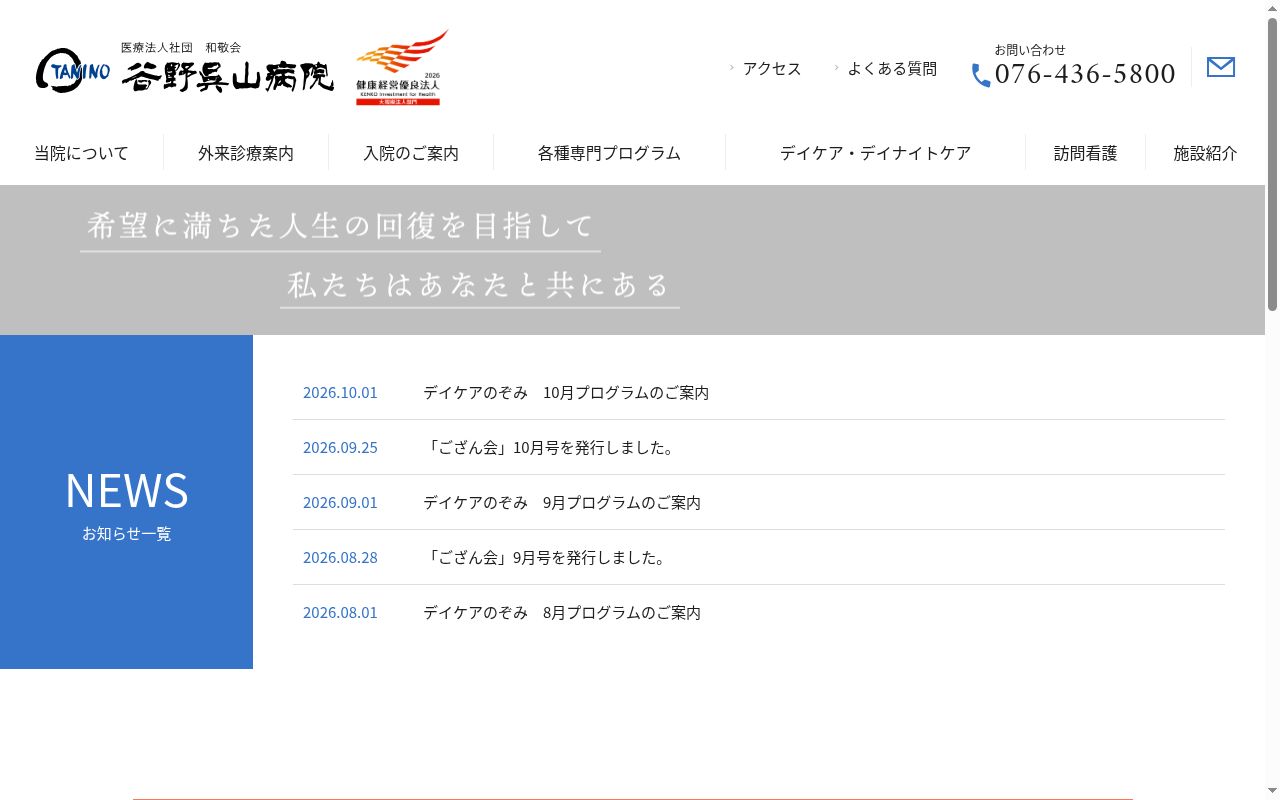Go to 各種専門プログラム menu
Image resolution: width=1280 pixels, height=800 pixels.
click(x=609, y=153)
